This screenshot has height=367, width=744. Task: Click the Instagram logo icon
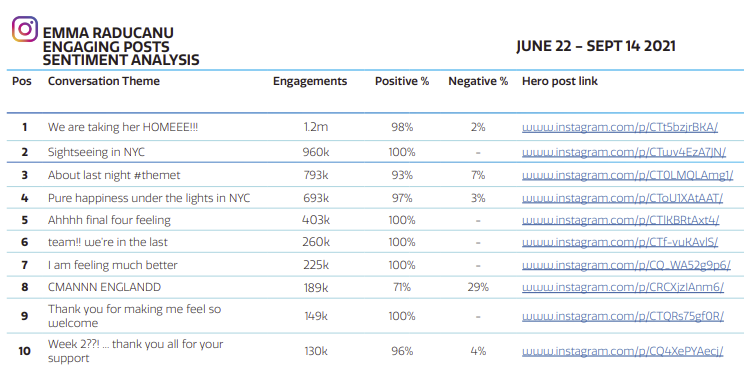tap(25, 29)
